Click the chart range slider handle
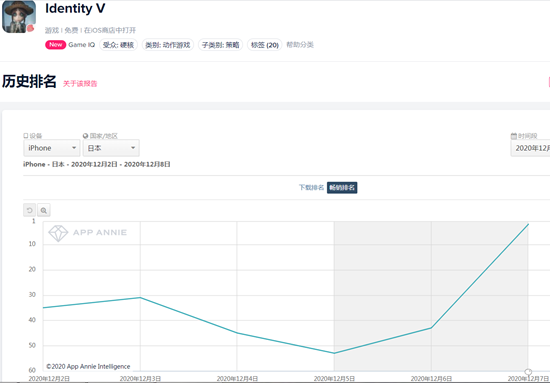The height and width of the screenshot is (383, 550). coord(528,372)
